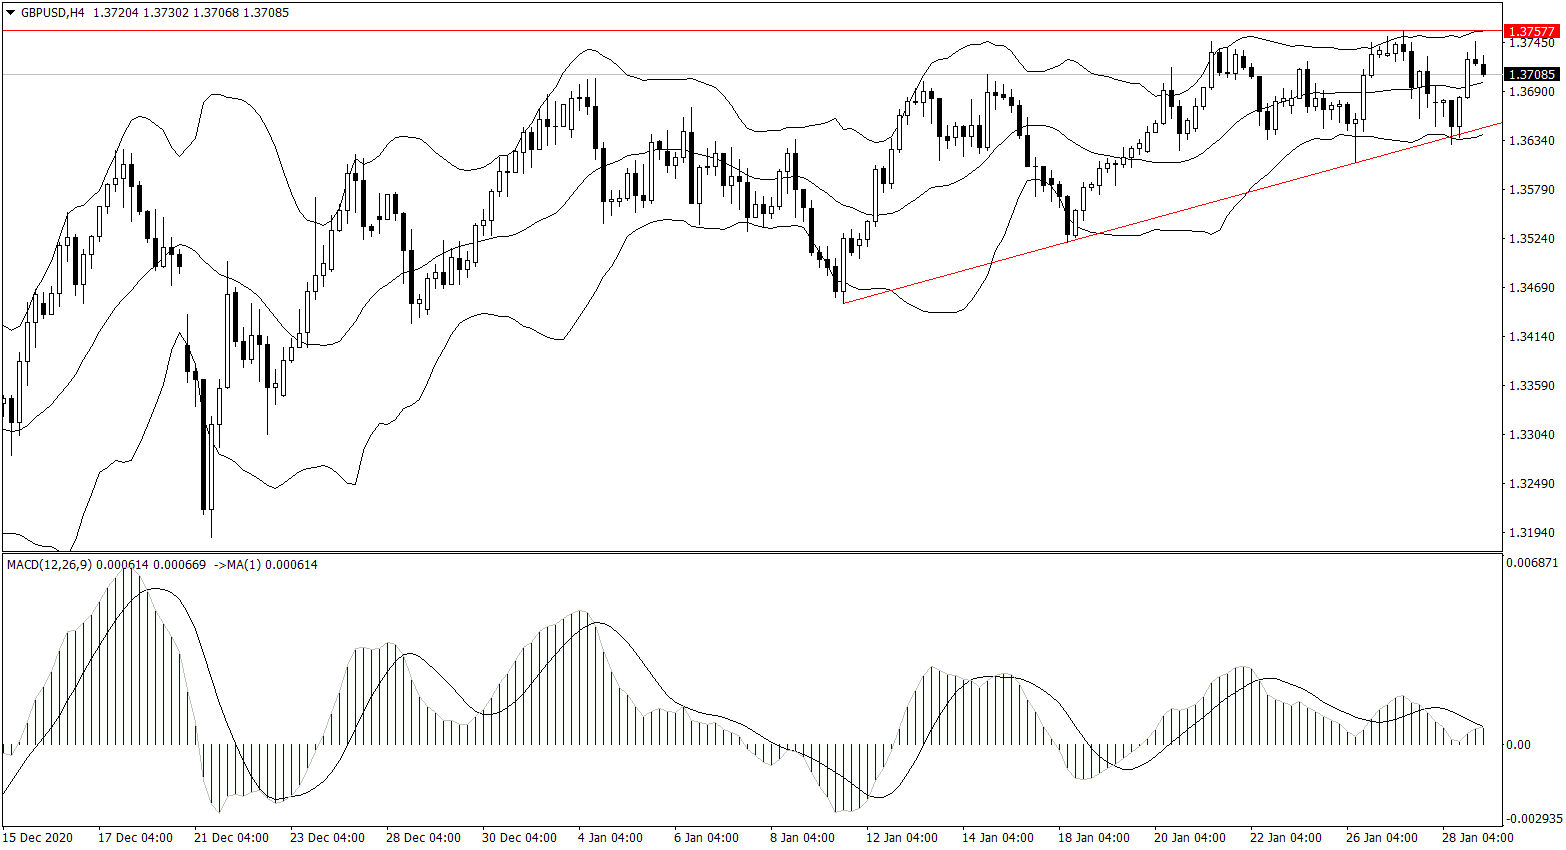The width and height of the screenshot is (1566, 850).
Task: Click the MACD(12,26,9) indicator label
Action: click(49, 565)
